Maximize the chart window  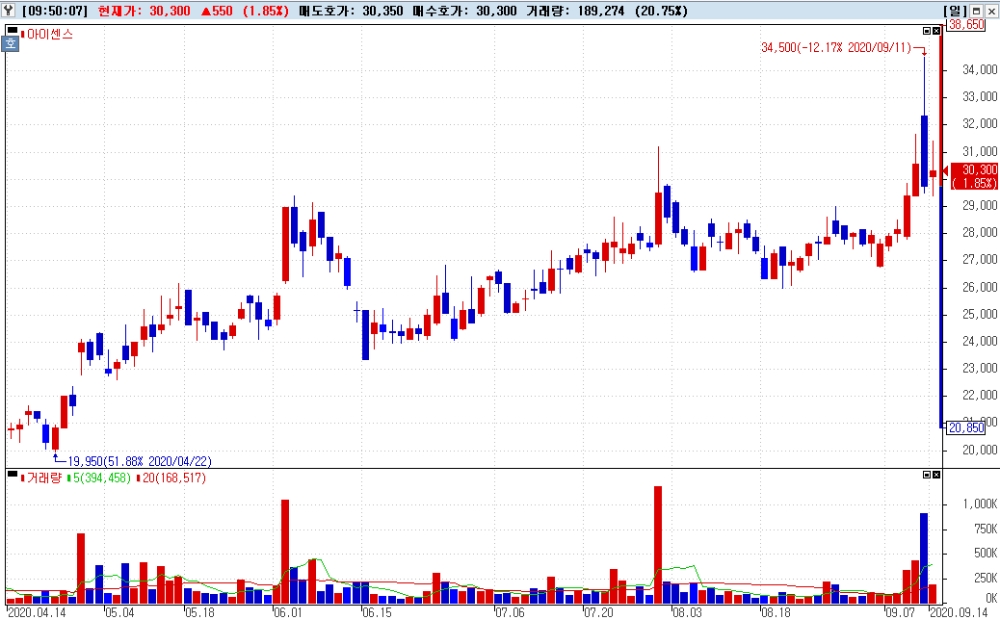coord(977,11)
